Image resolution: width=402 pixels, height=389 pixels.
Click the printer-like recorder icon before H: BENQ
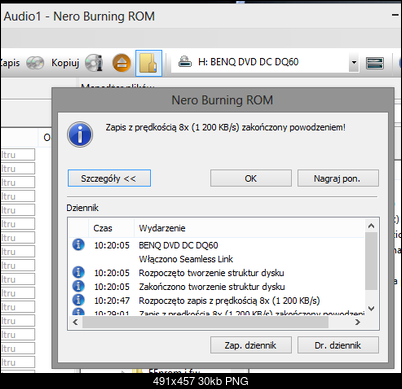click(x=185, y=62)
